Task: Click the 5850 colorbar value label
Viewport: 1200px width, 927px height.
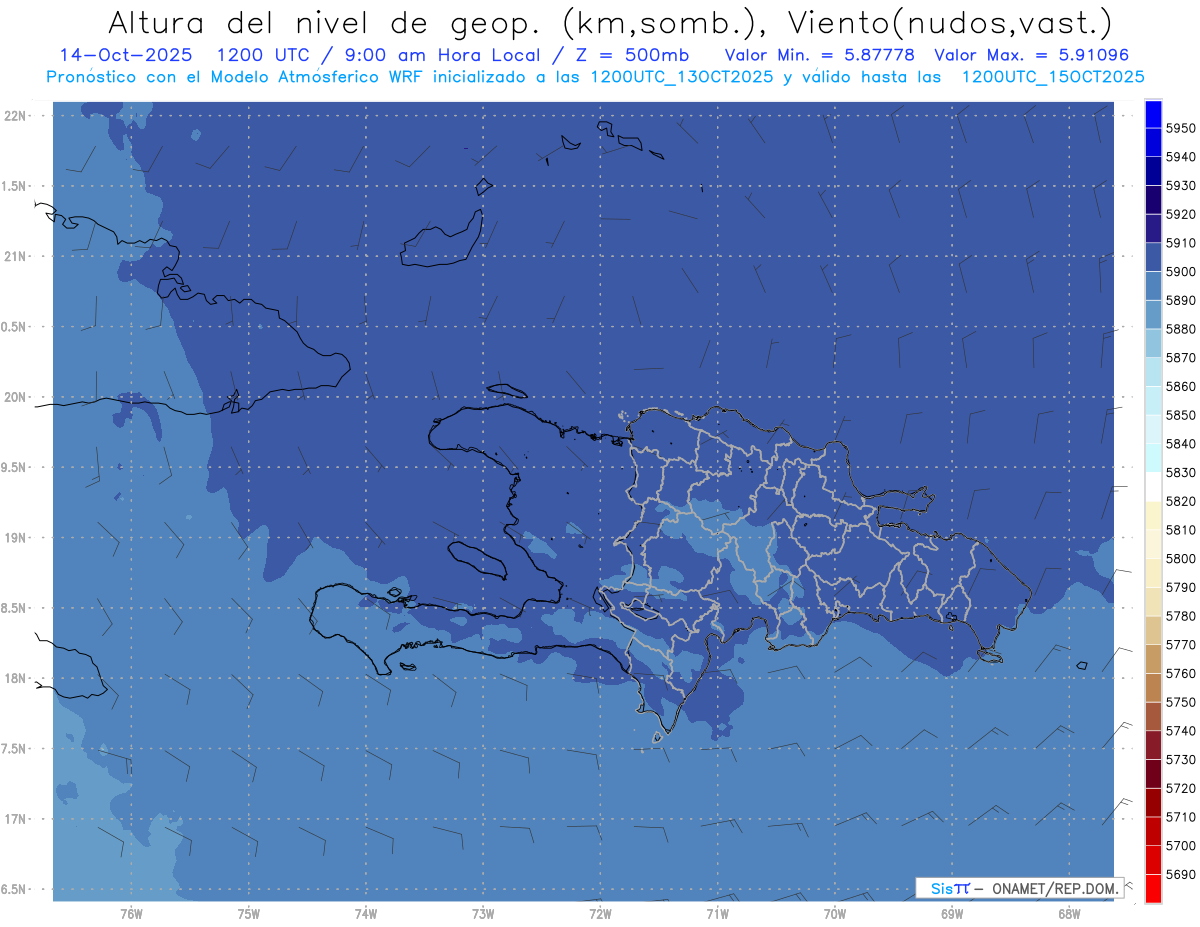Action: click(x=1181, y=415)
